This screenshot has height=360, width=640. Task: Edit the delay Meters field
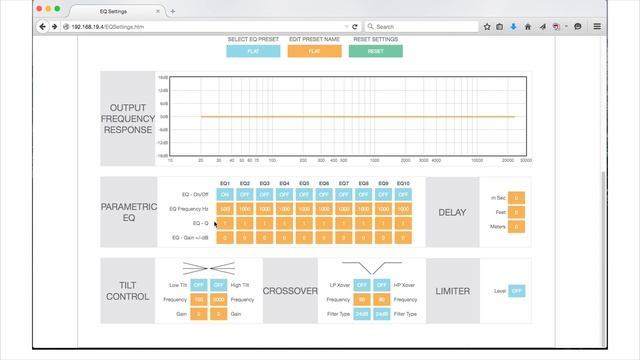click(516, 227)
